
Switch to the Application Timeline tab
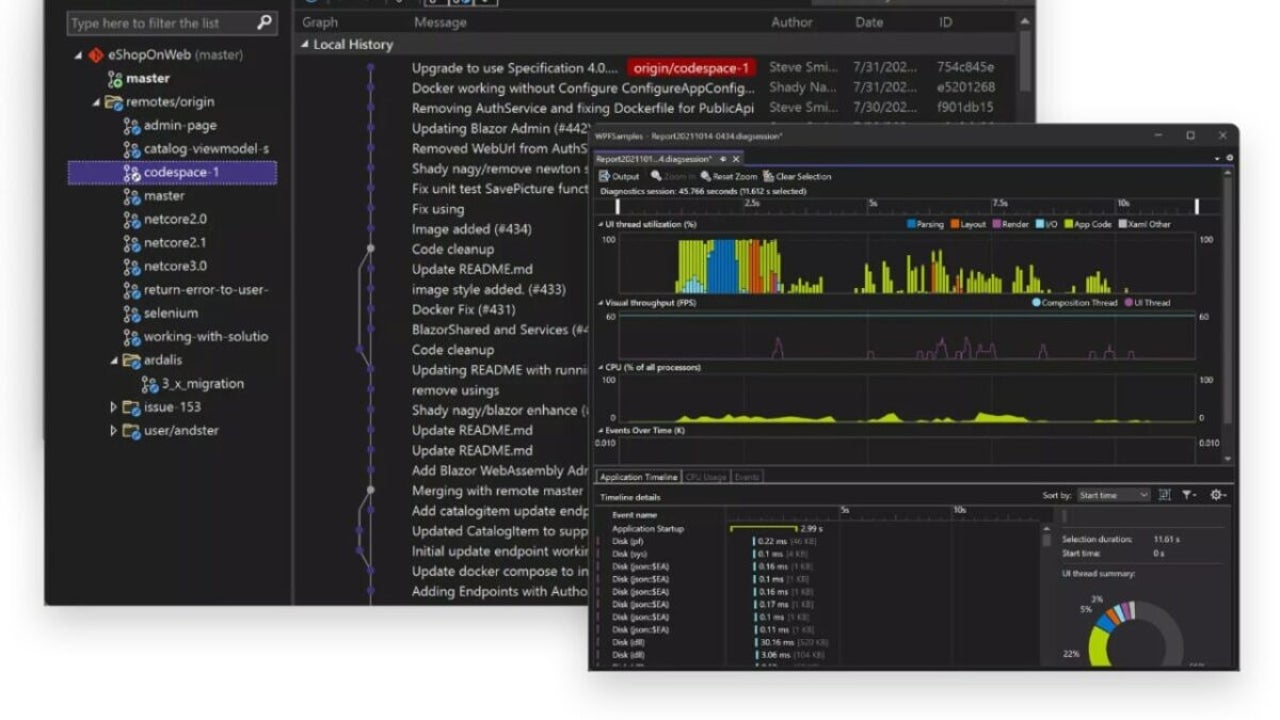(x=638, y=477)
